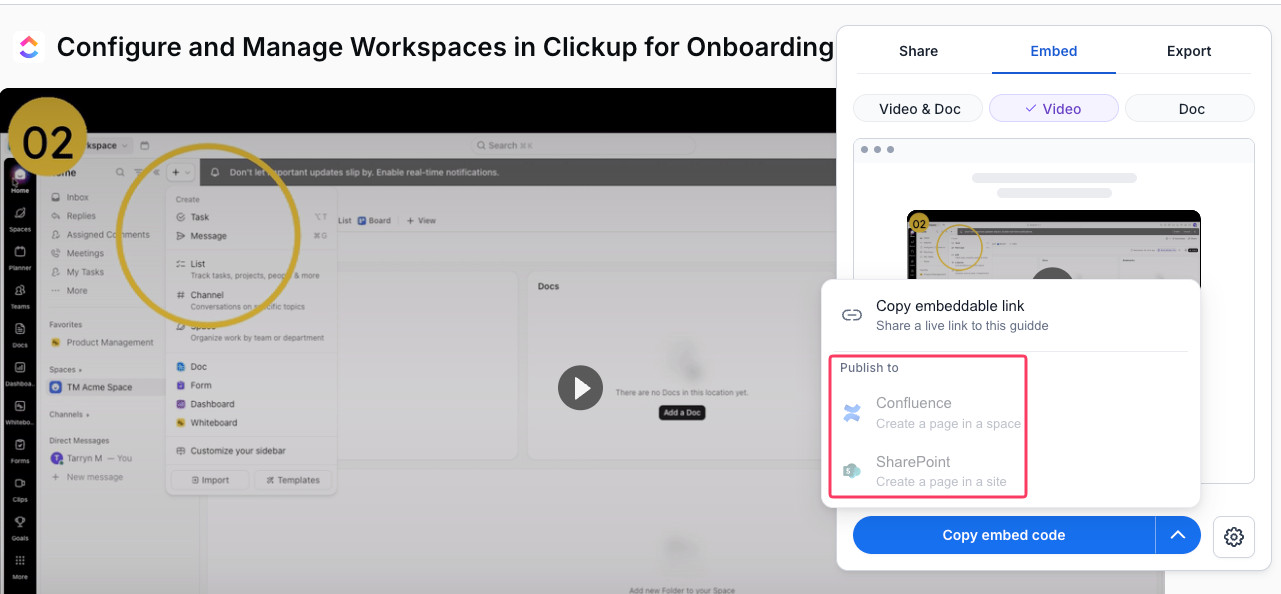Collapse the chevron beside Copy embed code
This screenshot has height=594, width=1281.
point(1178,535)
